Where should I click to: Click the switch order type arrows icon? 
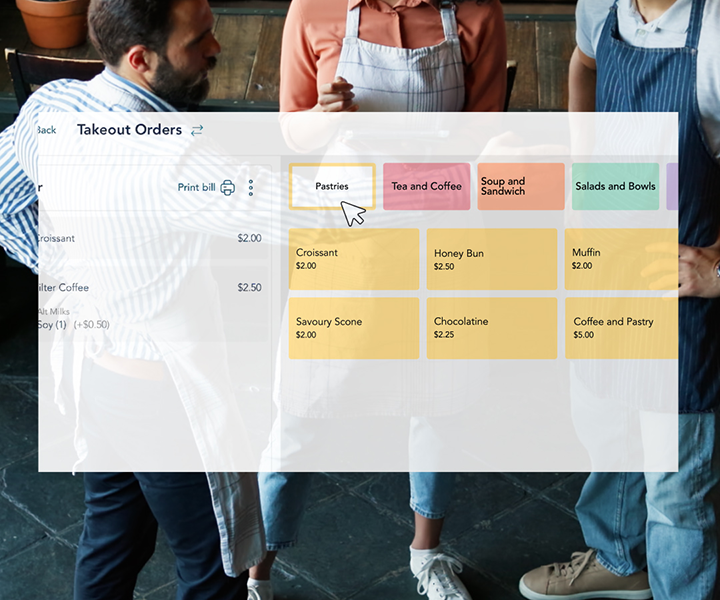[197, 130]
